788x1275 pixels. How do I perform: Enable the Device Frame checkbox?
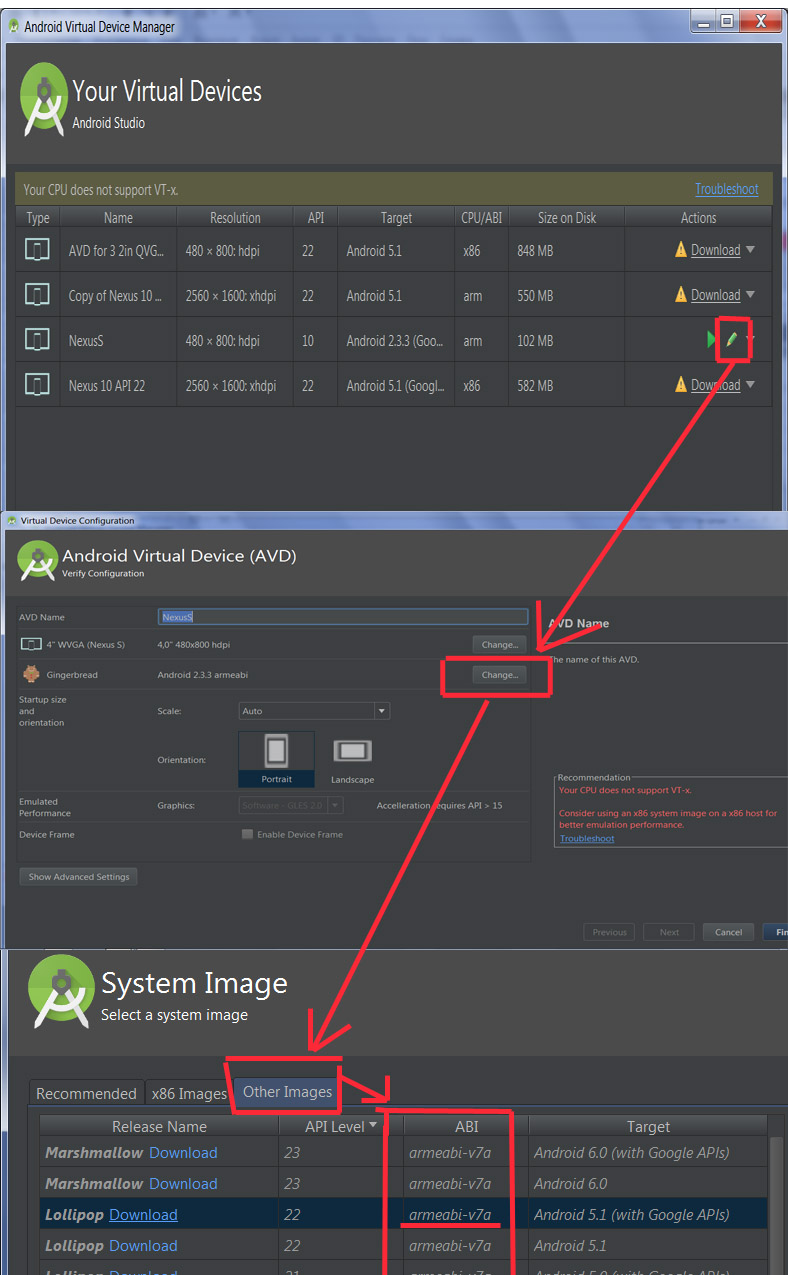click(x=247, y=834)
